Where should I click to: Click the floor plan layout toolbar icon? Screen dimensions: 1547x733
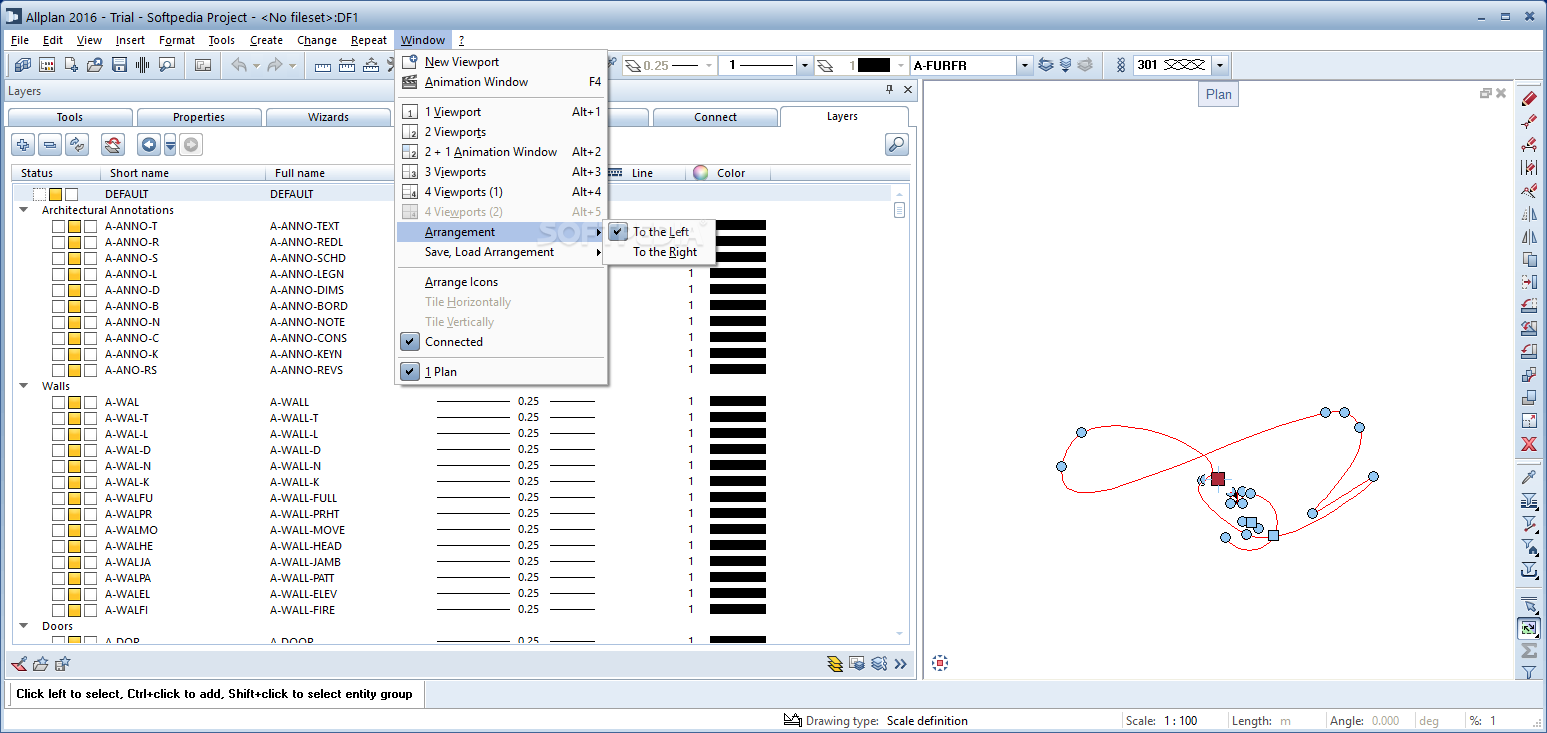(x=203, y=65)
